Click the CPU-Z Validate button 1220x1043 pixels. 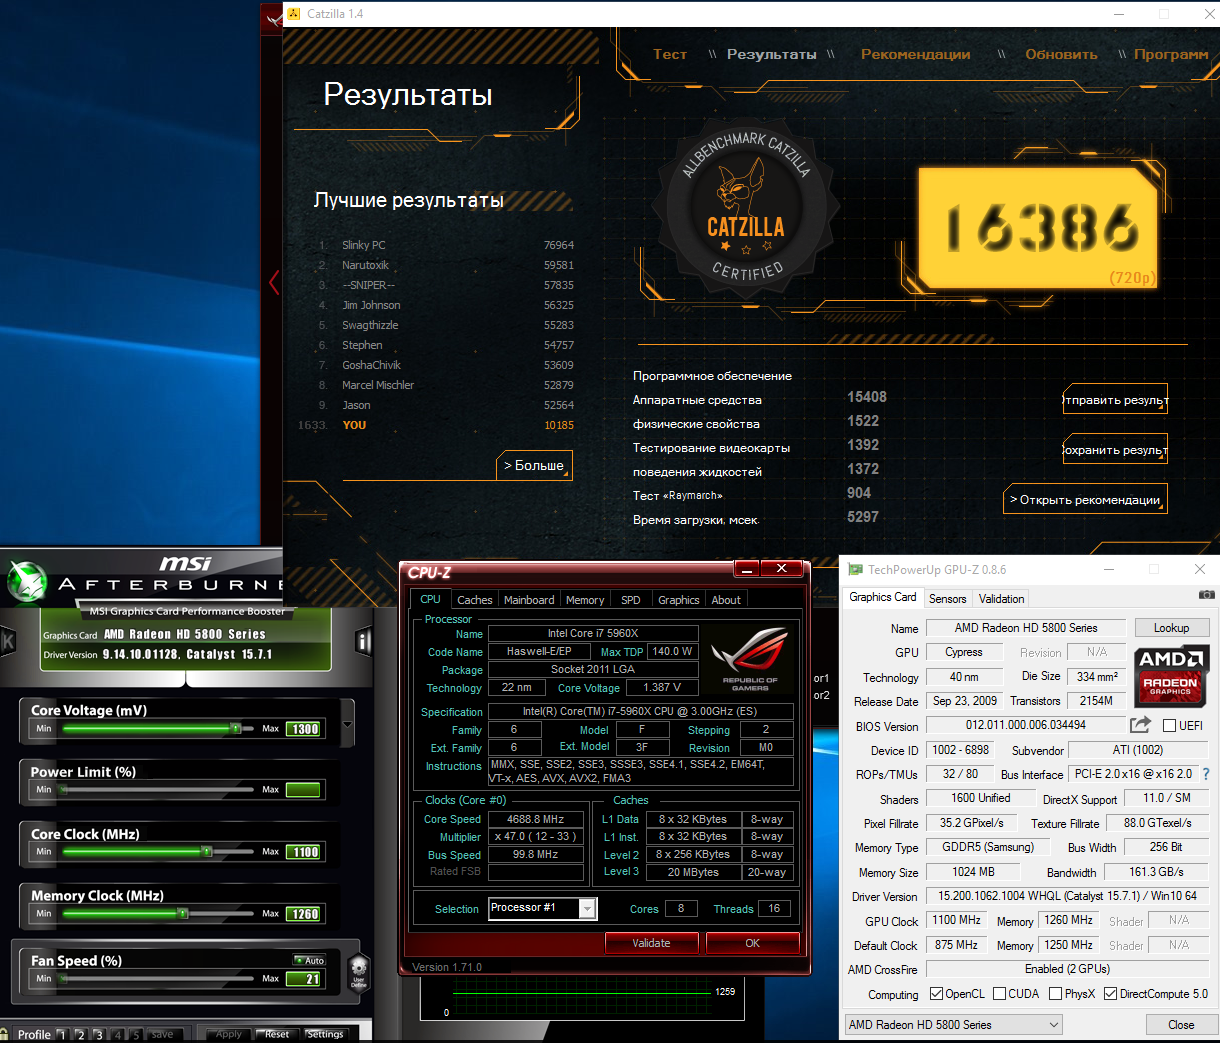[651, 943]
